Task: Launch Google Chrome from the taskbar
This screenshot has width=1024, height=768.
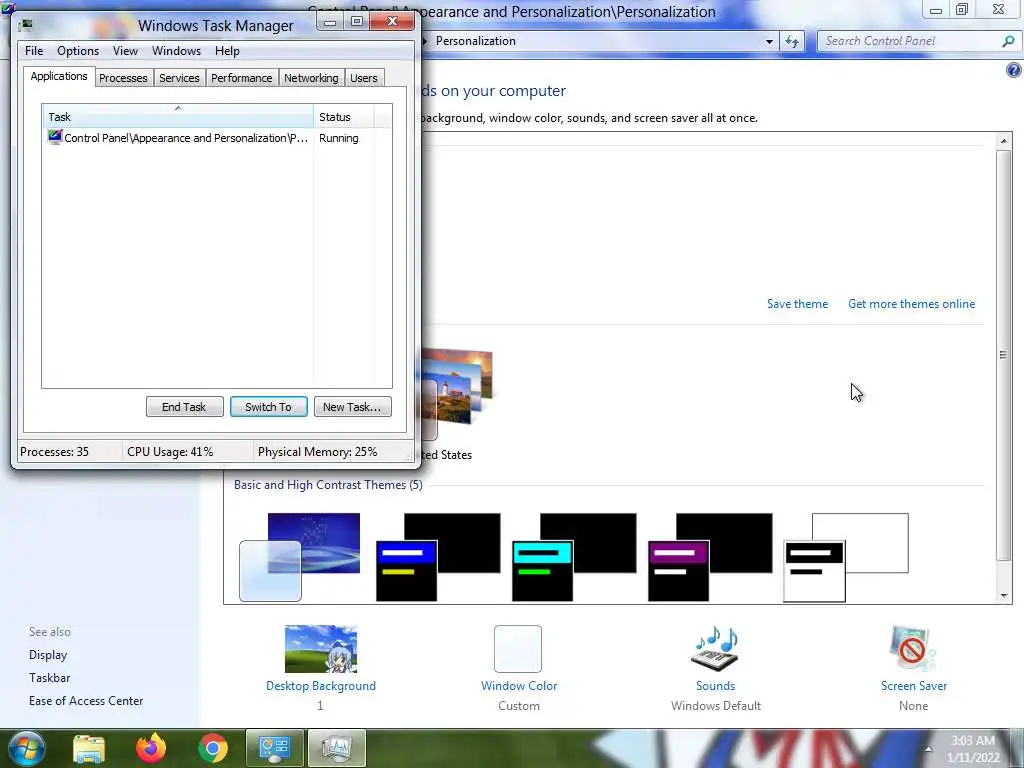Action: [213, 748]
